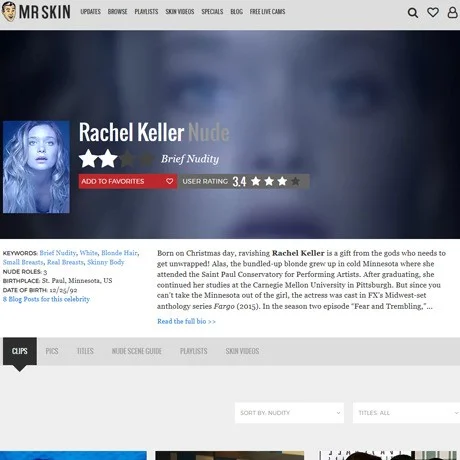Image resolution: width=460 pixels, height=460 pixels.
Task: Switch to the Skin Videos tab below bio
Action: 242,351
